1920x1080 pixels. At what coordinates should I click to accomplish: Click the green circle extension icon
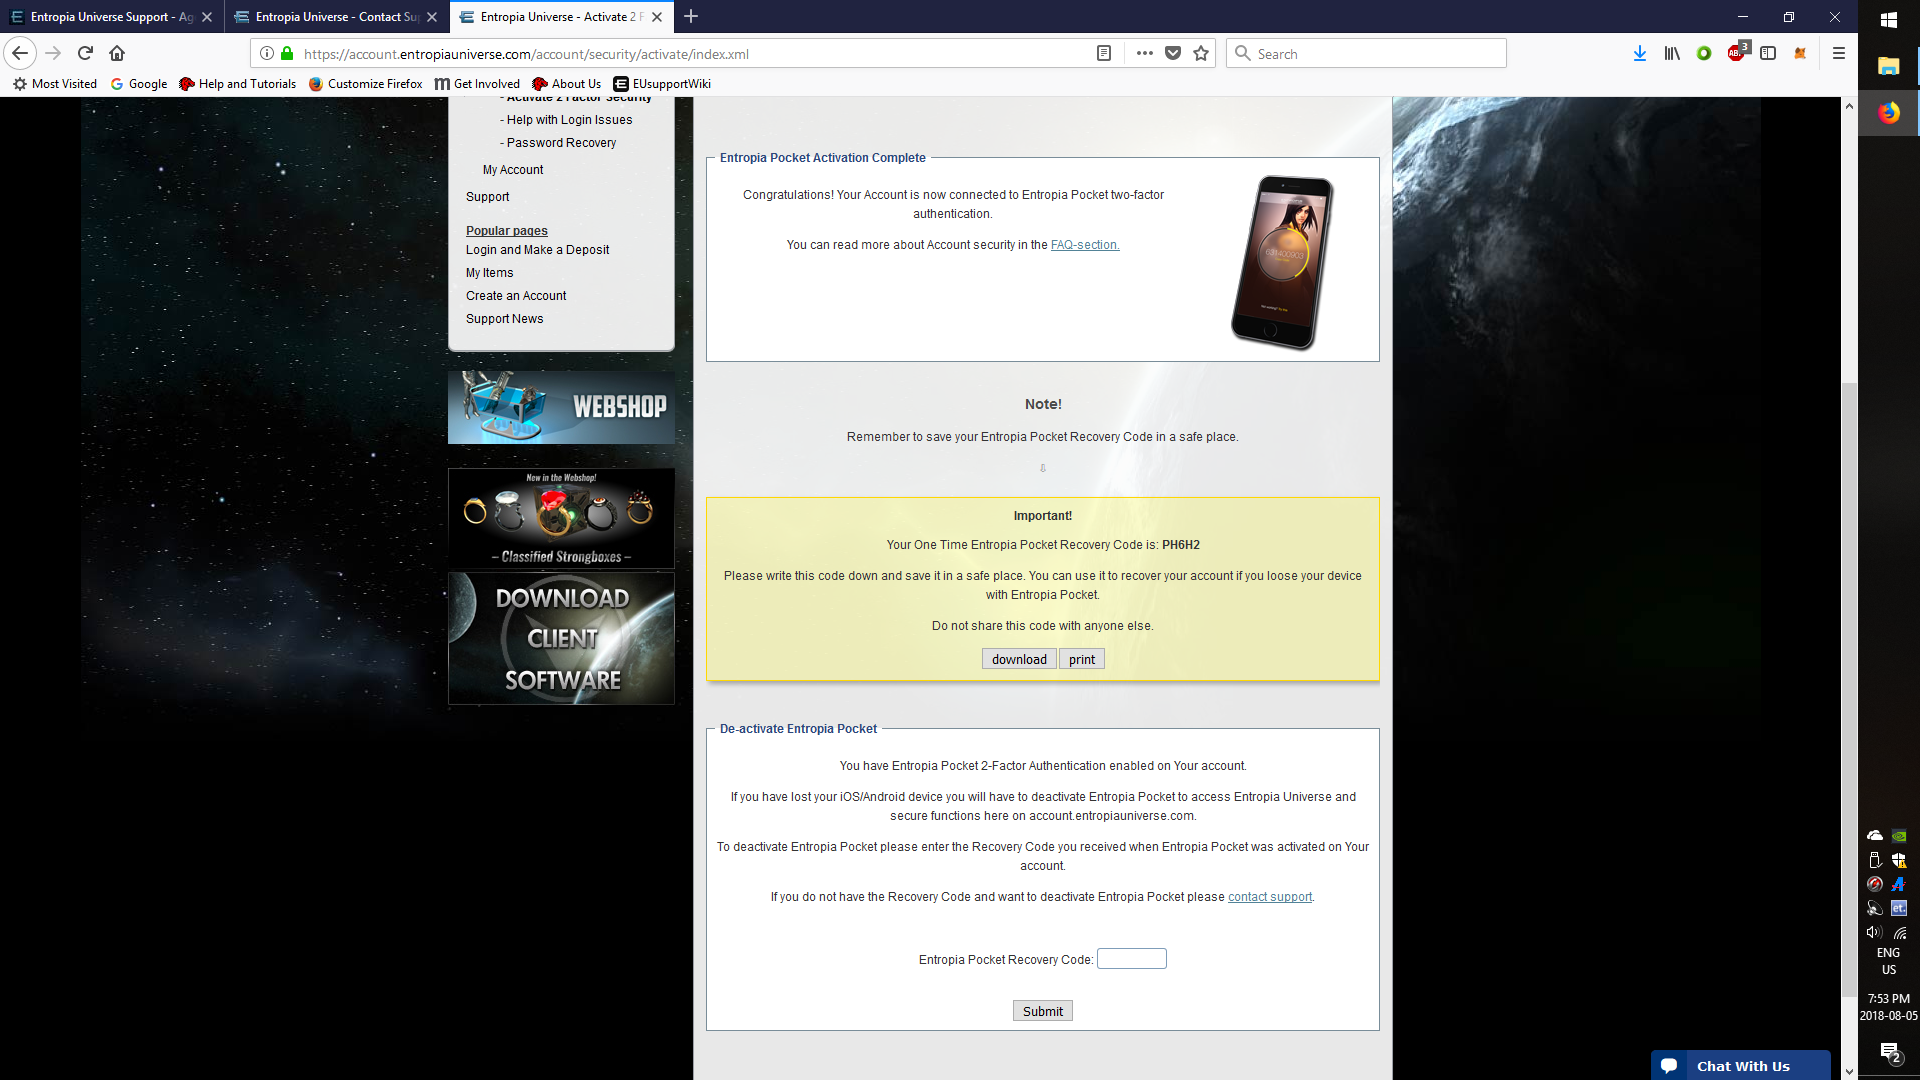(x=1704, y=53)
